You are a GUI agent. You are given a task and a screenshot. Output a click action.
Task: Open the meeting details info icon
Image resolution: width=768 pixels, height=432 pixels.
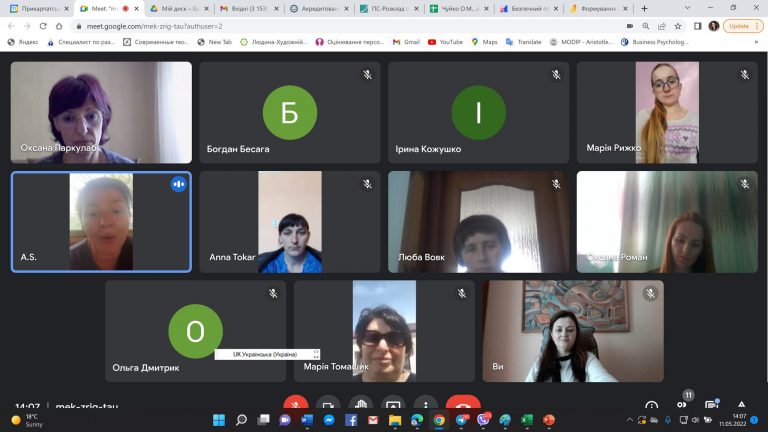tap(652, 405)
